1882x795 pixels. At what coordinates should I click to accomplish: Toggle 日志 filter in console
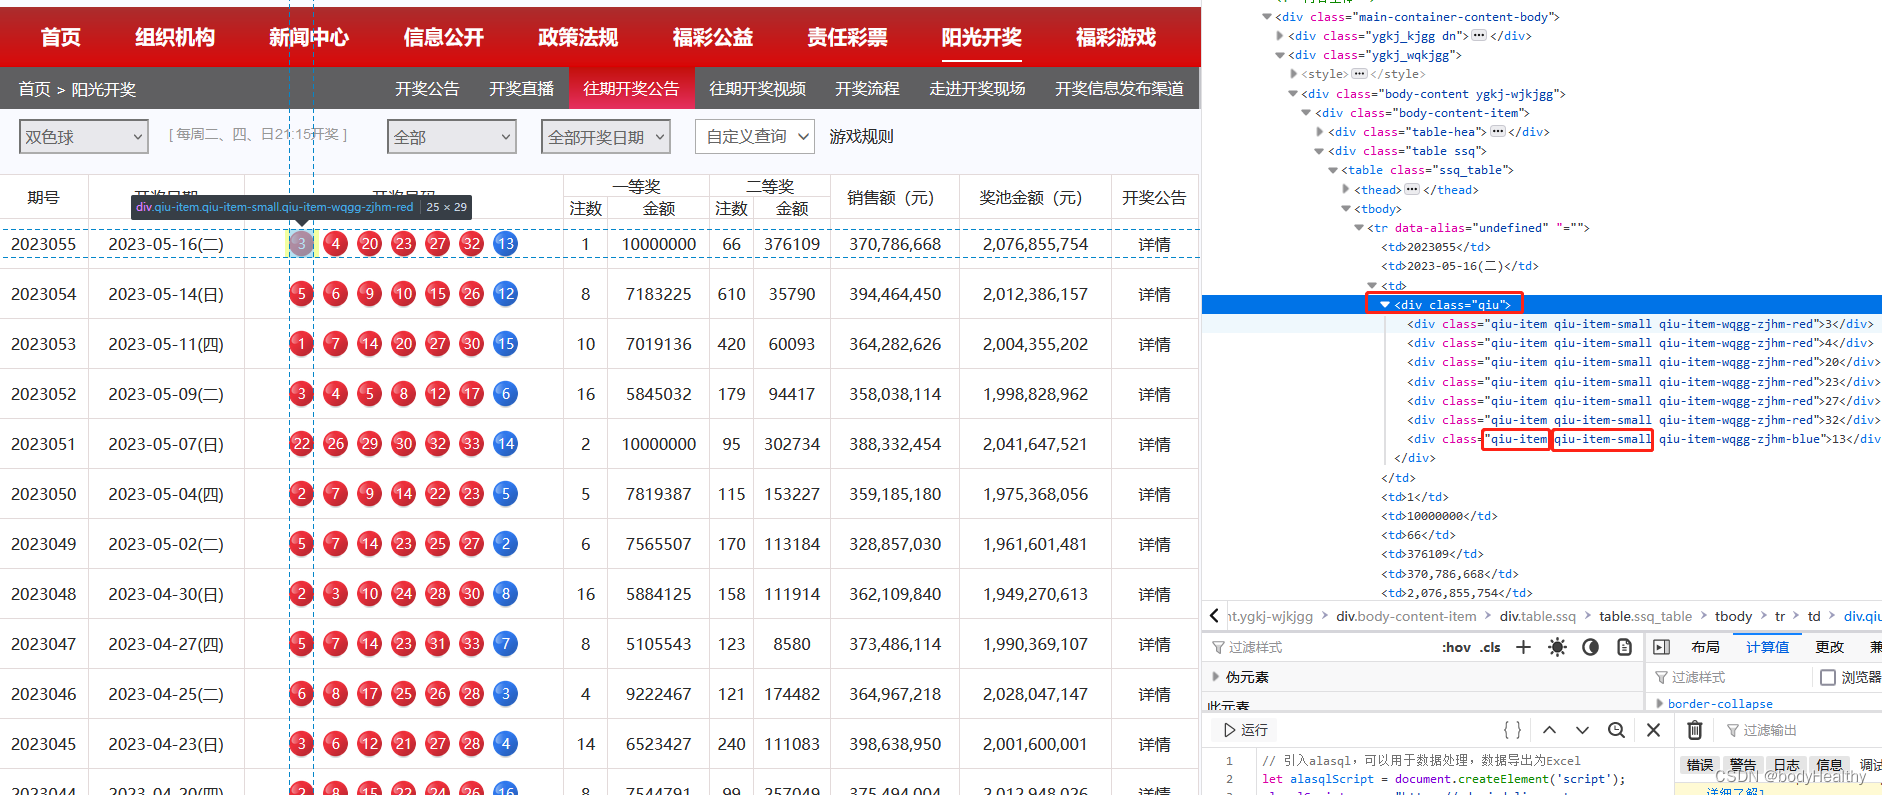pyautogui.click(x=1786, y=765)
